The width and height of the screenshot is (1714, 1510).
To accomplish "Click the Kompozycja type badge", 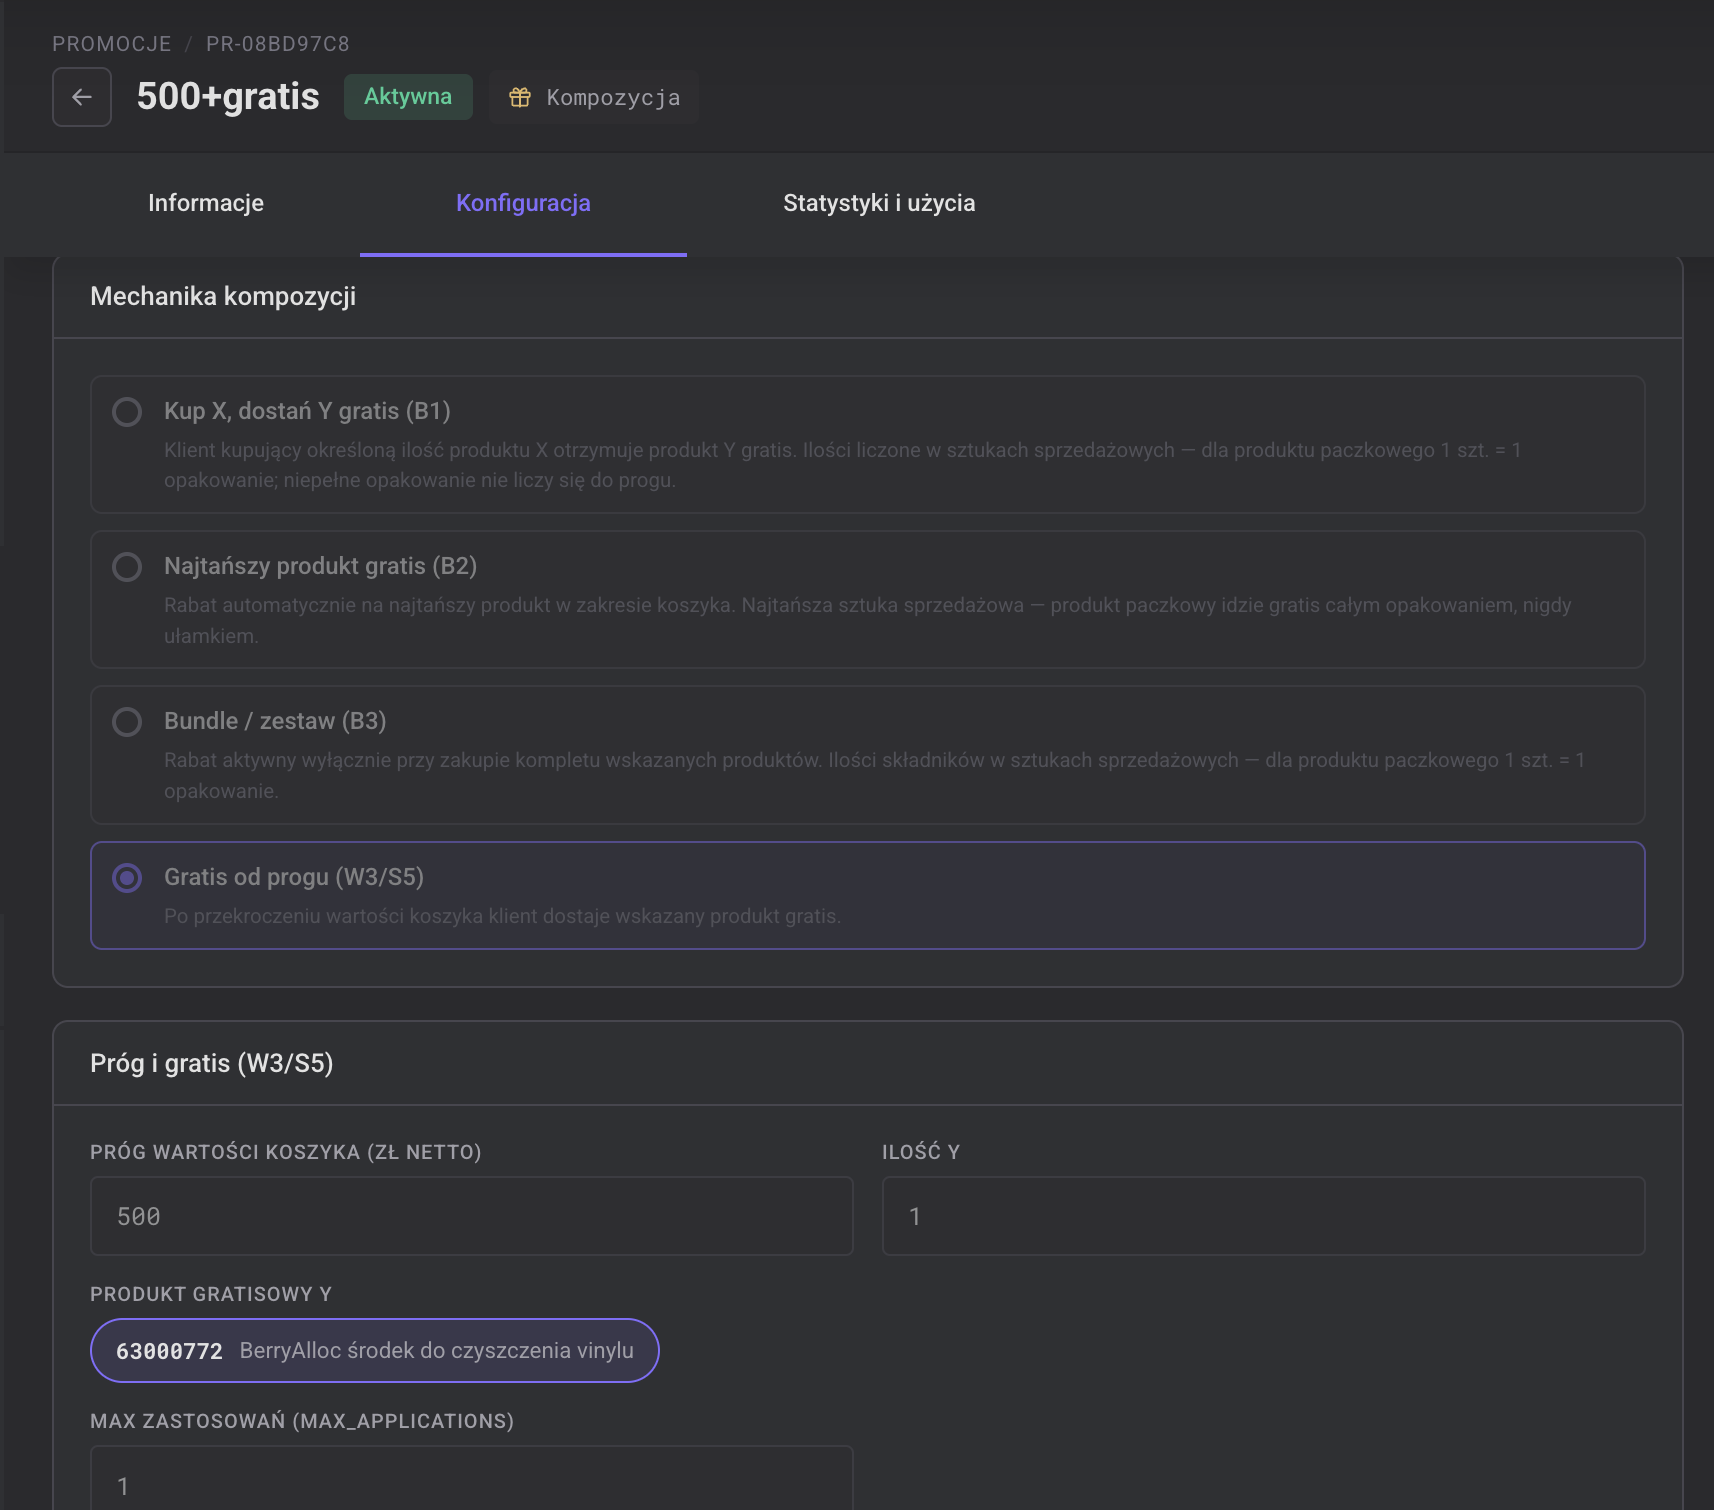I will 594,97.
